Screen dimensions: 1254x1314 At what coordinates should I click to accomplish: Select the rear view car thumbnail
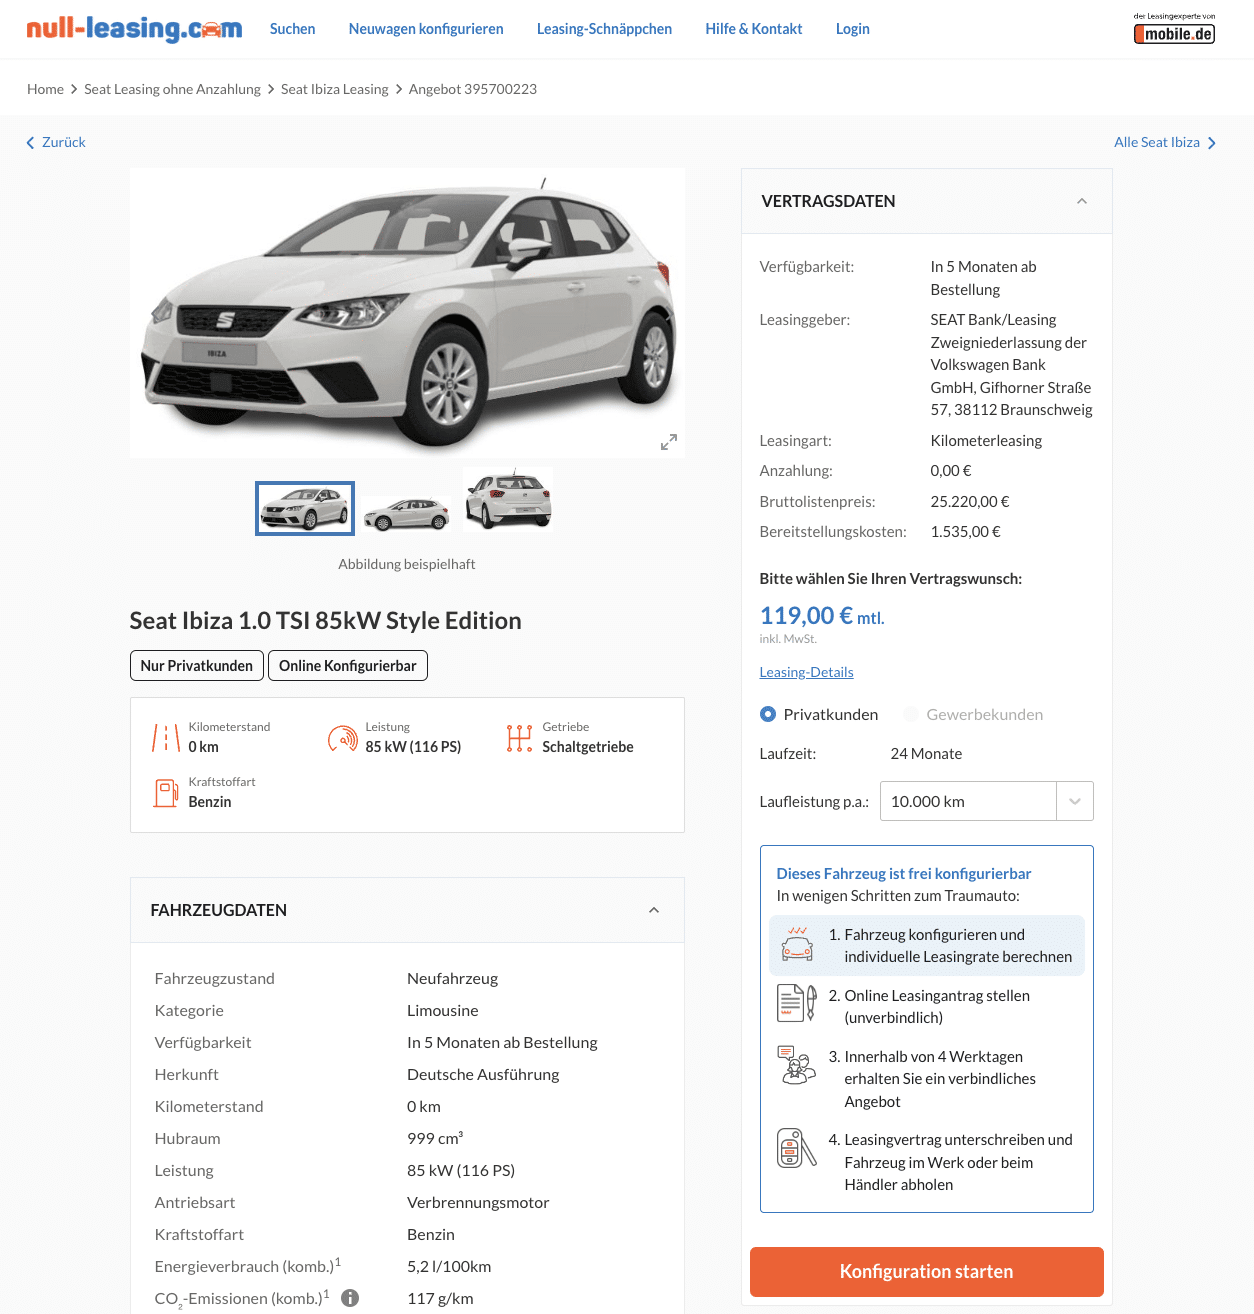click(x=508, y=499)
